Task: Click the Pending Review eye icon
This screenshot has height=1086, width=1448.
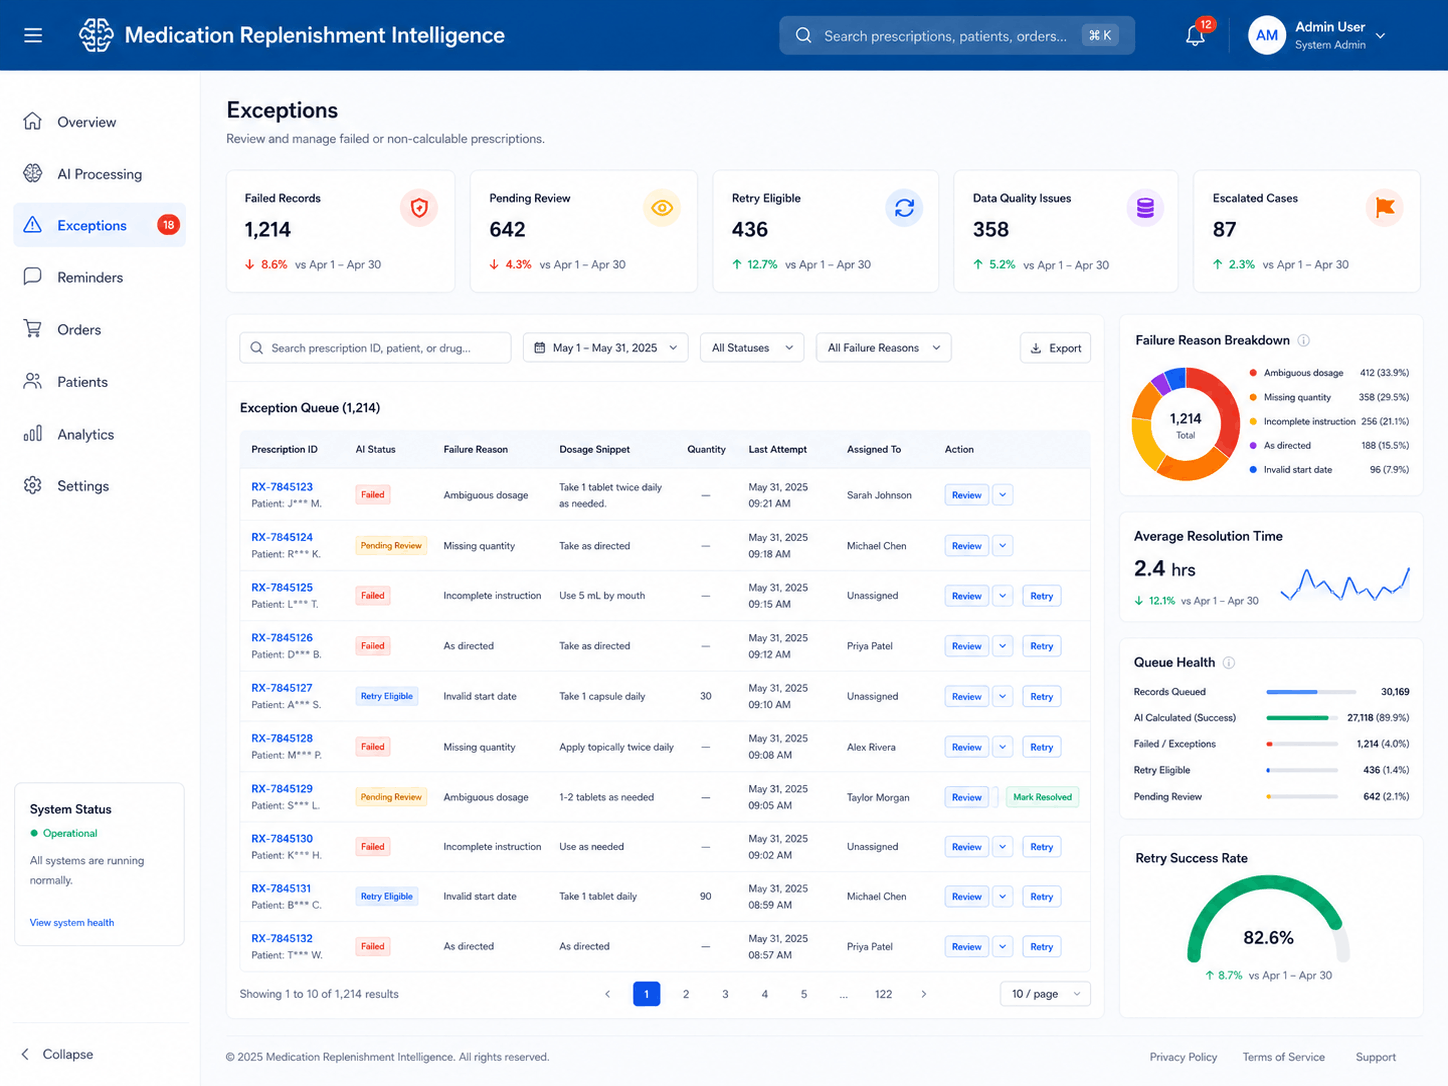Action: 662,208
